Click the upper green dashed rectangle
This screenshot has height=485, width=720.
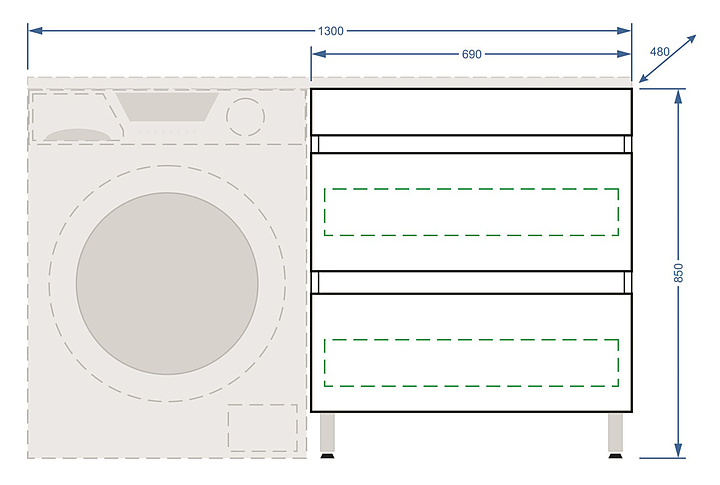pos(471,212)
